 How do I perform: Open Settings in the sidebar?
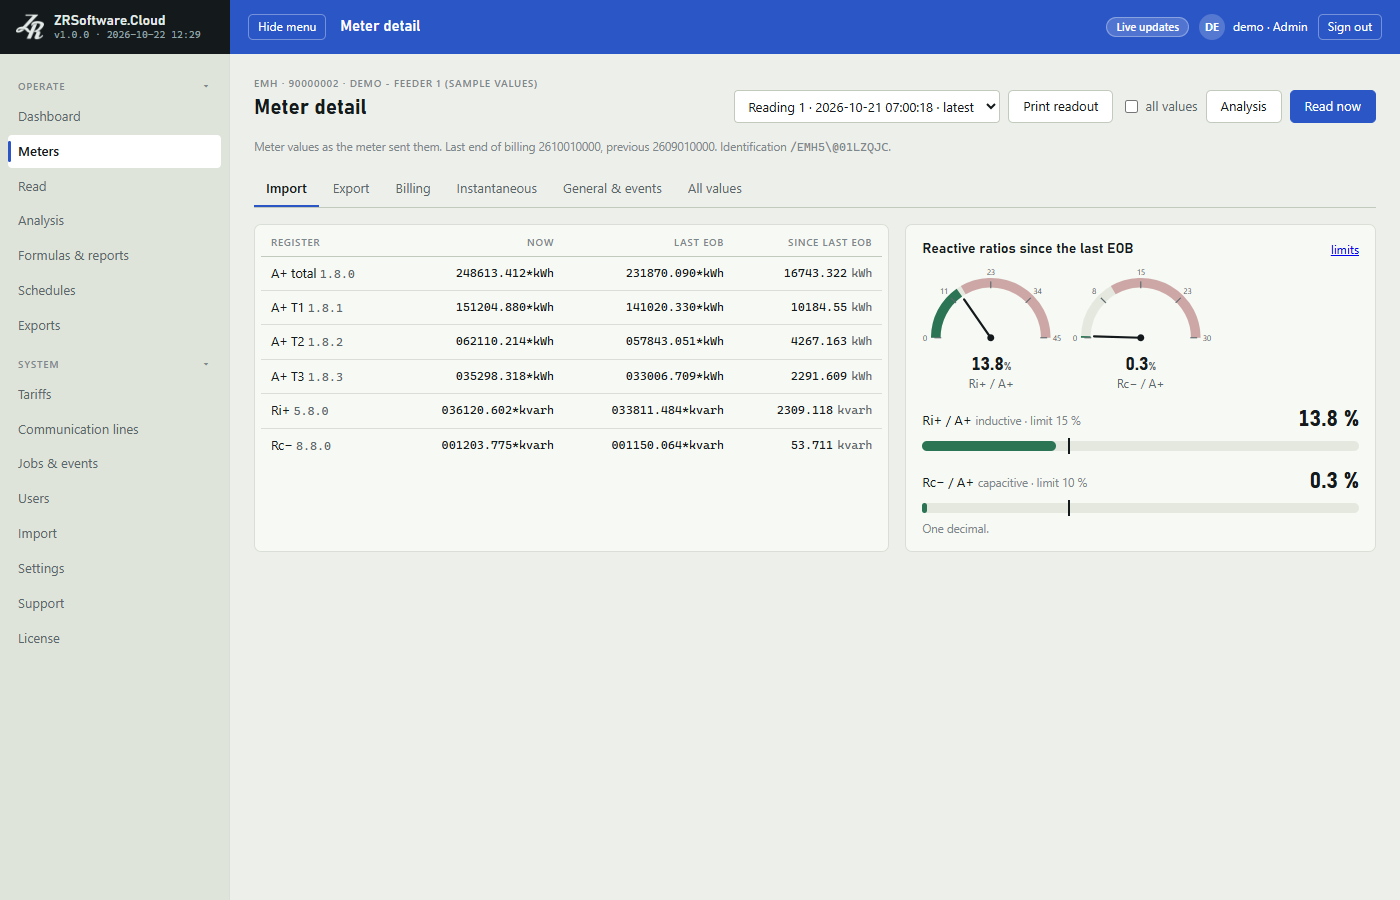[x=114, y=569]
